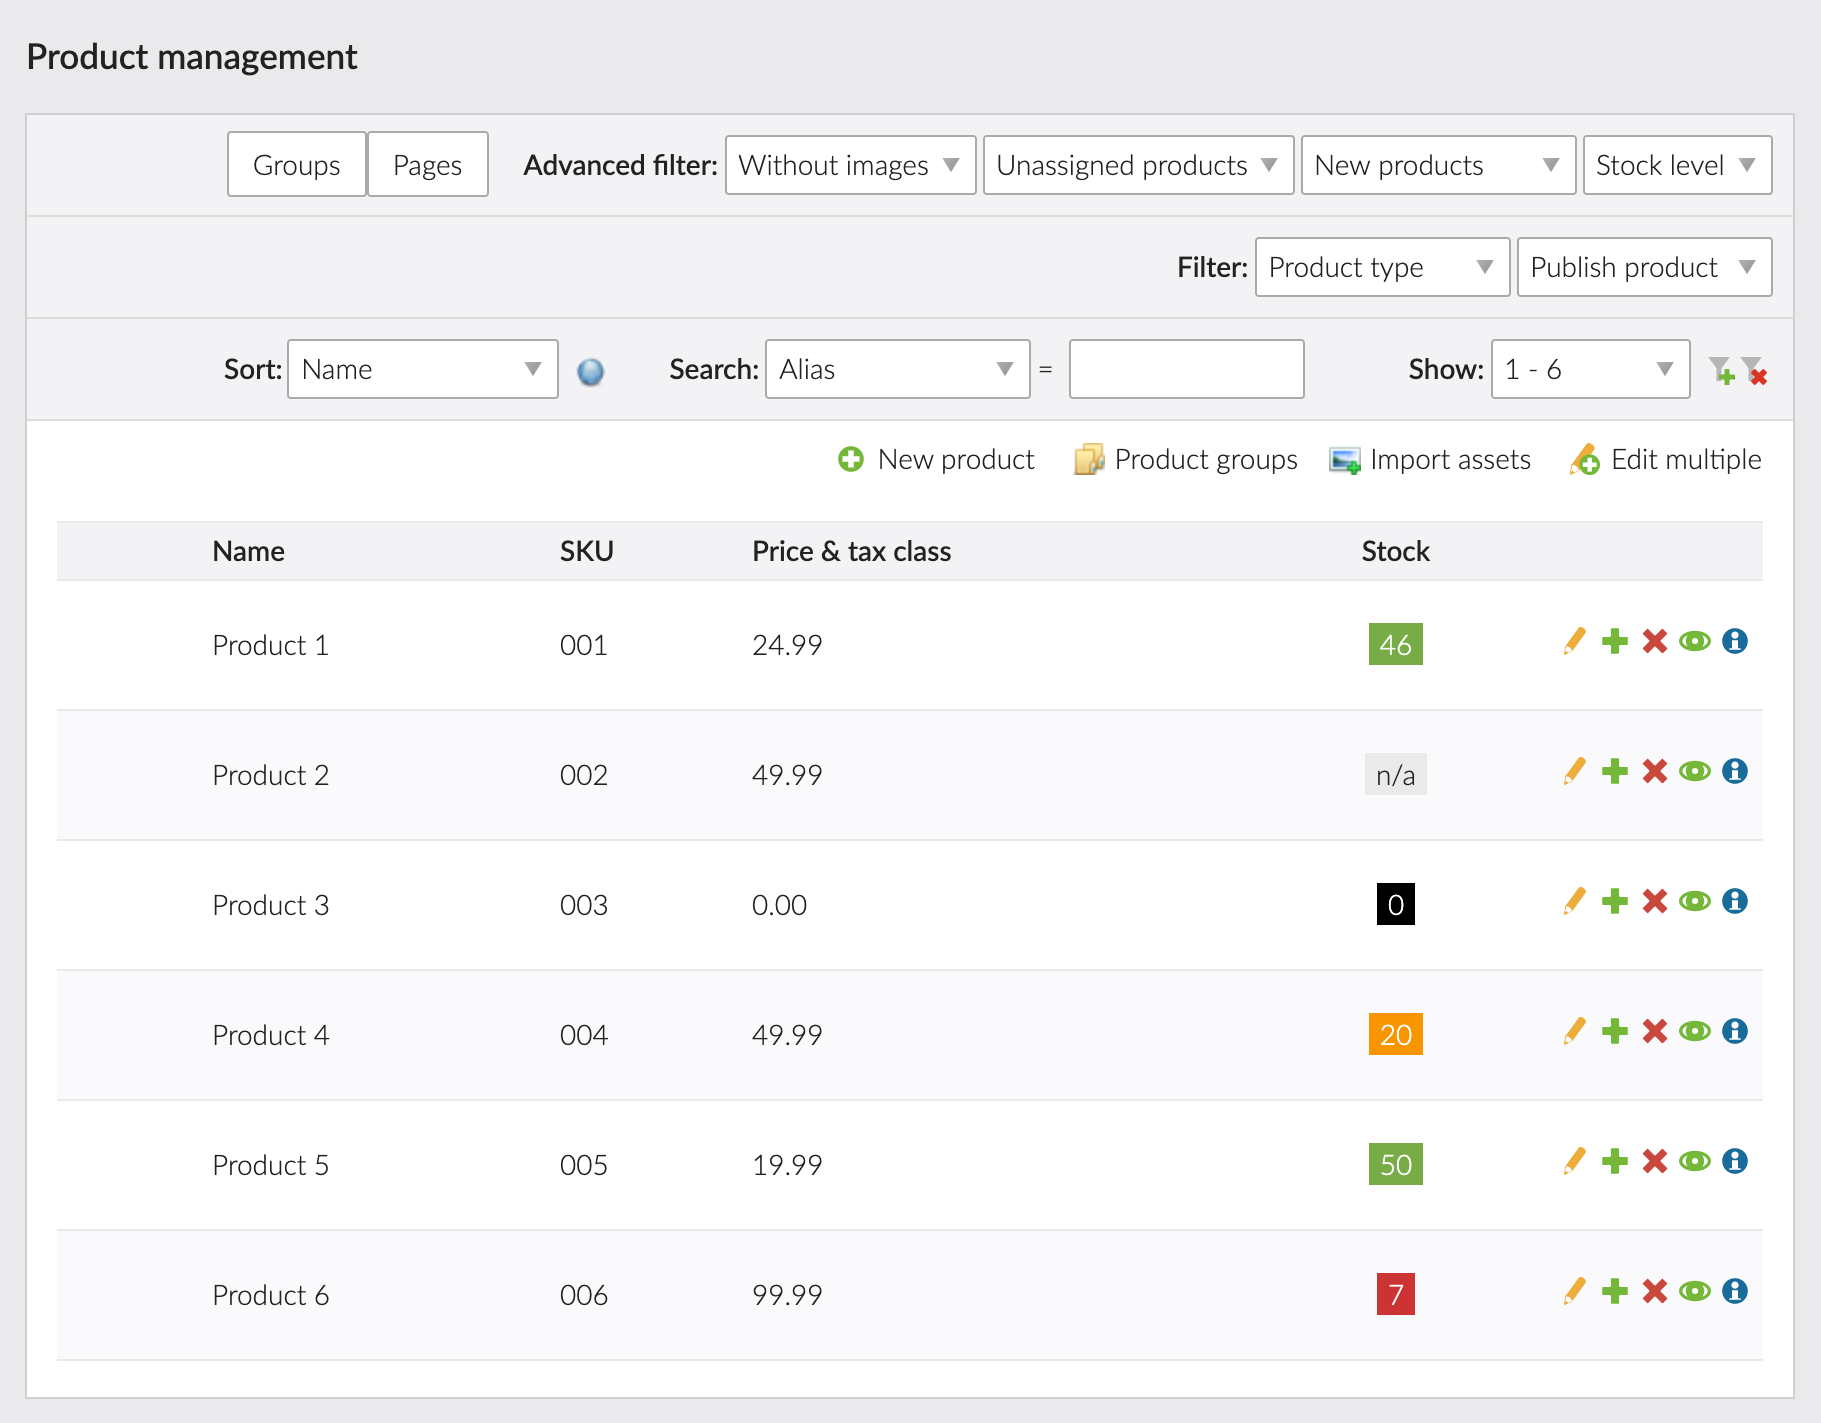Switch to the Pages tab
This screenshot has width=1821, height=1423.
[x=427, y=164]
